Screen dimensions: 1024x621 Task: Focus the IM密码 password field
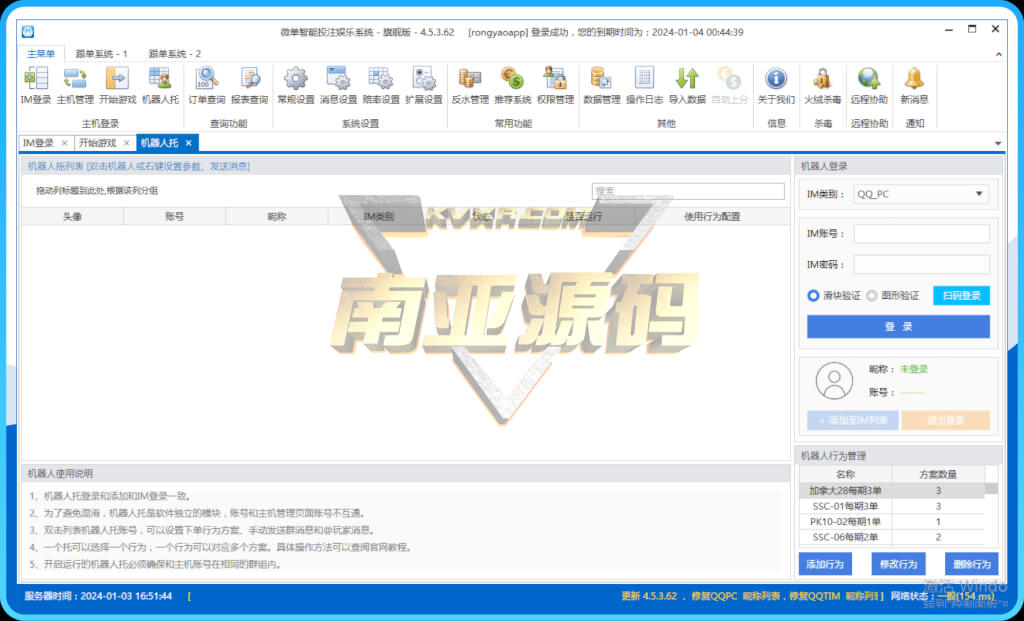[x=921, y=264]
